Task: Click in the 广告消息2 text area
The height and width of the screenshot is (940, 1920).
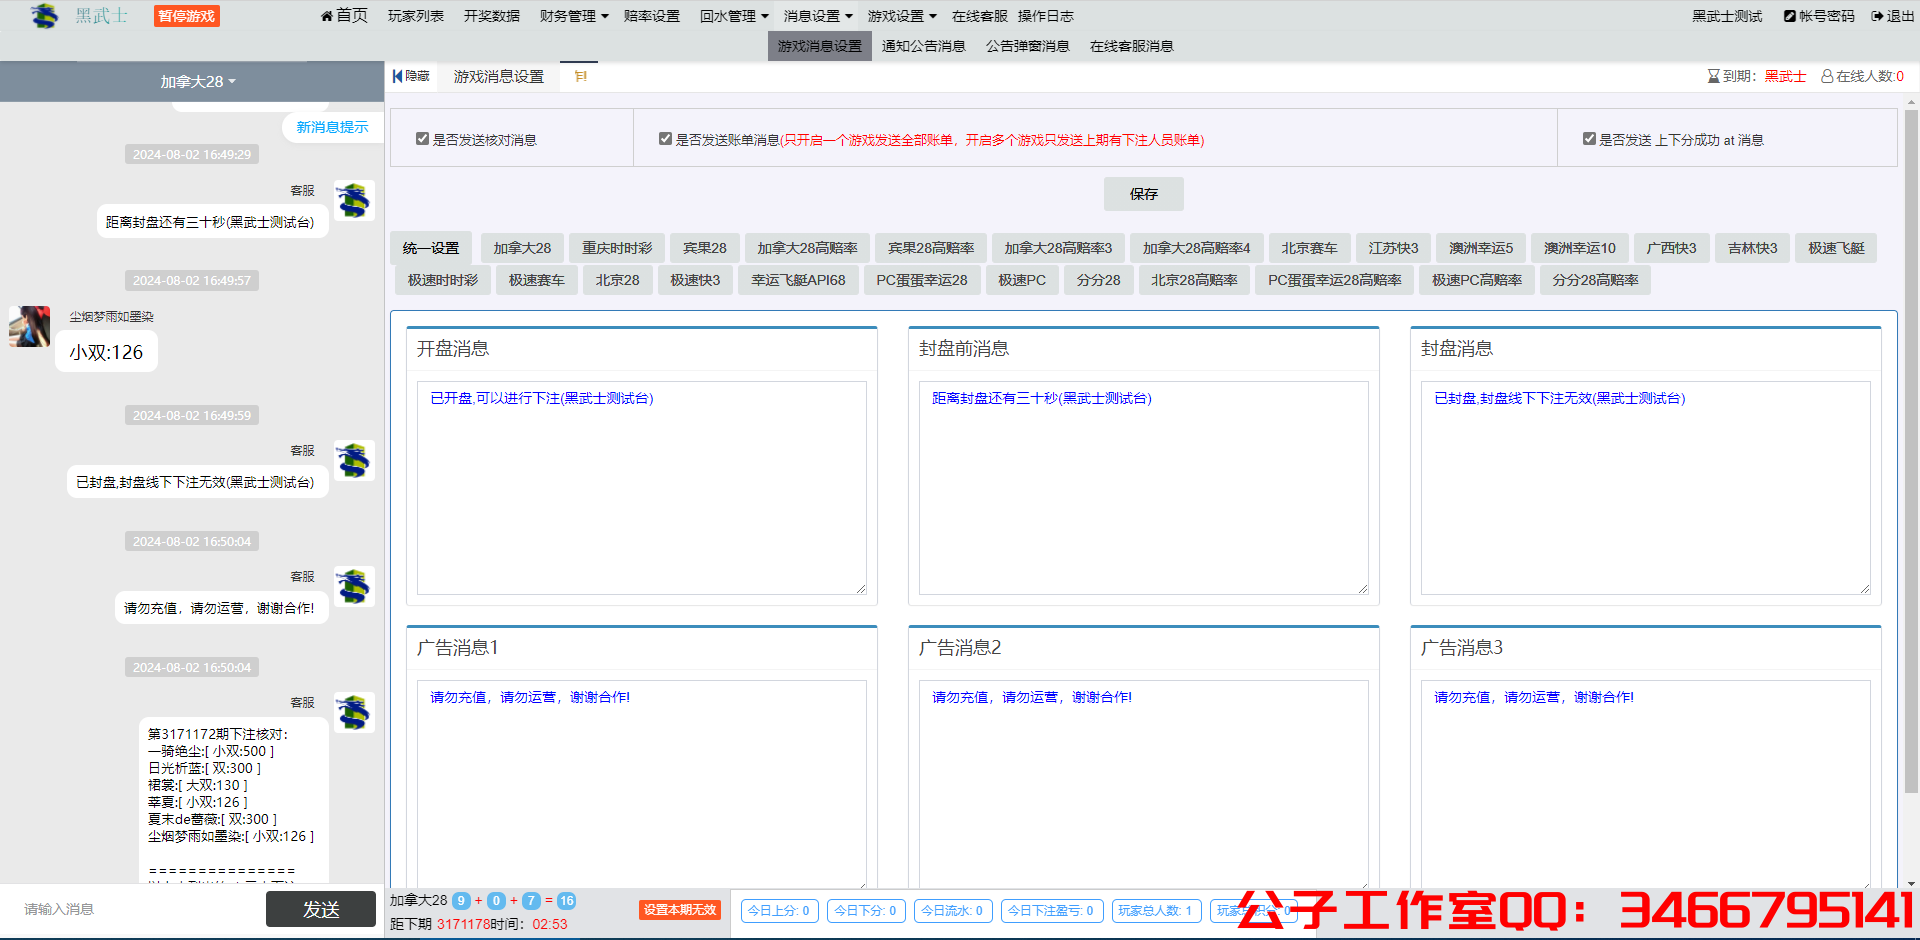Action: [1144, 783]
